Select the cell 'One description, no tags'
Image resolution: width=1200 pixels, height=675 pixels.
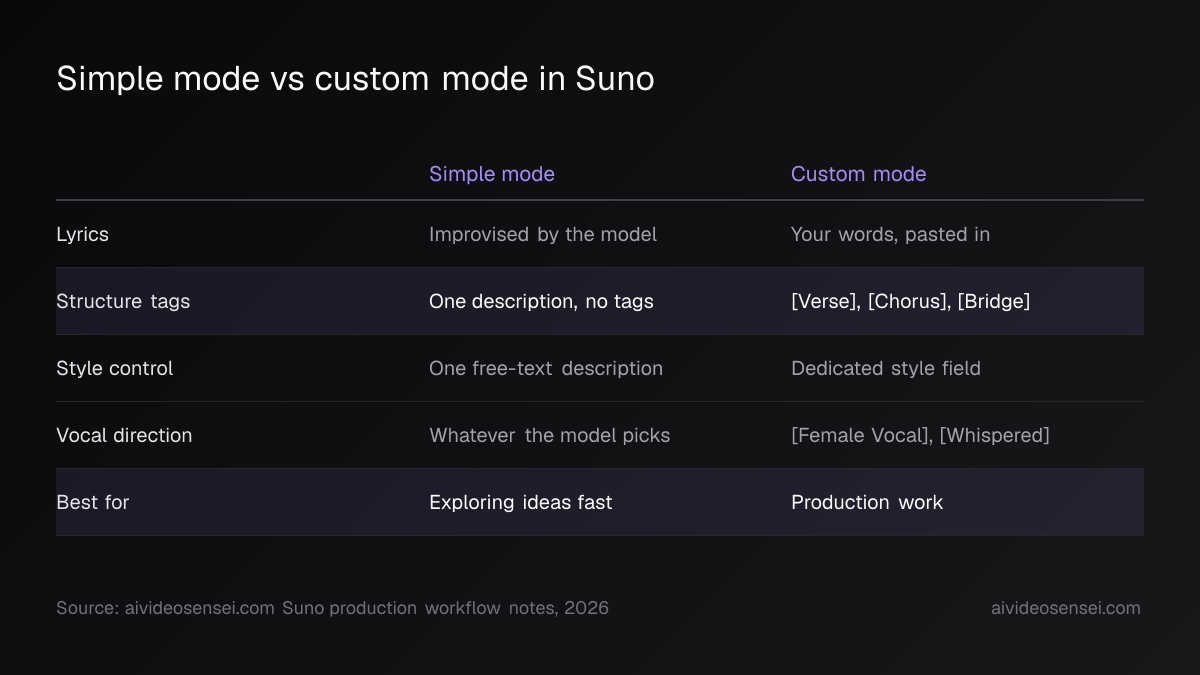[541, 301]
